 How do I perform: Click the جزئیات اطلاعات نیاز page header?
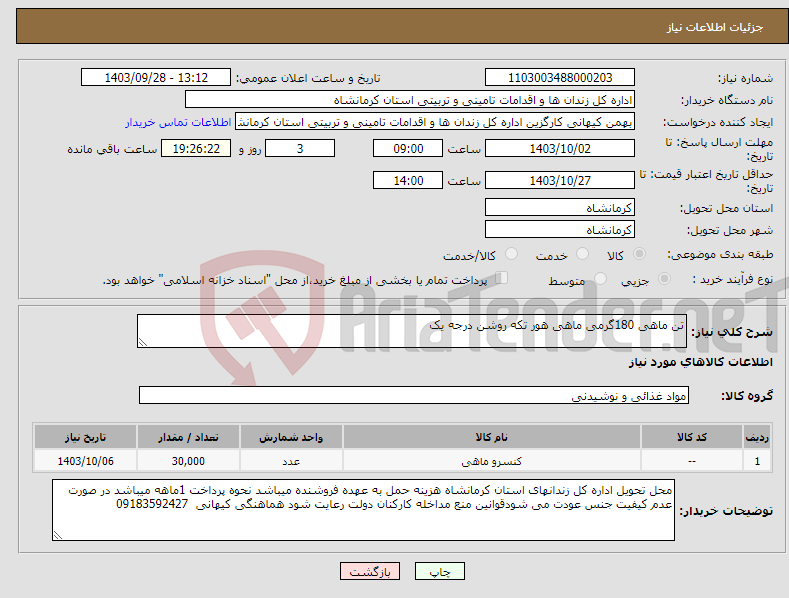click(715, 27)
